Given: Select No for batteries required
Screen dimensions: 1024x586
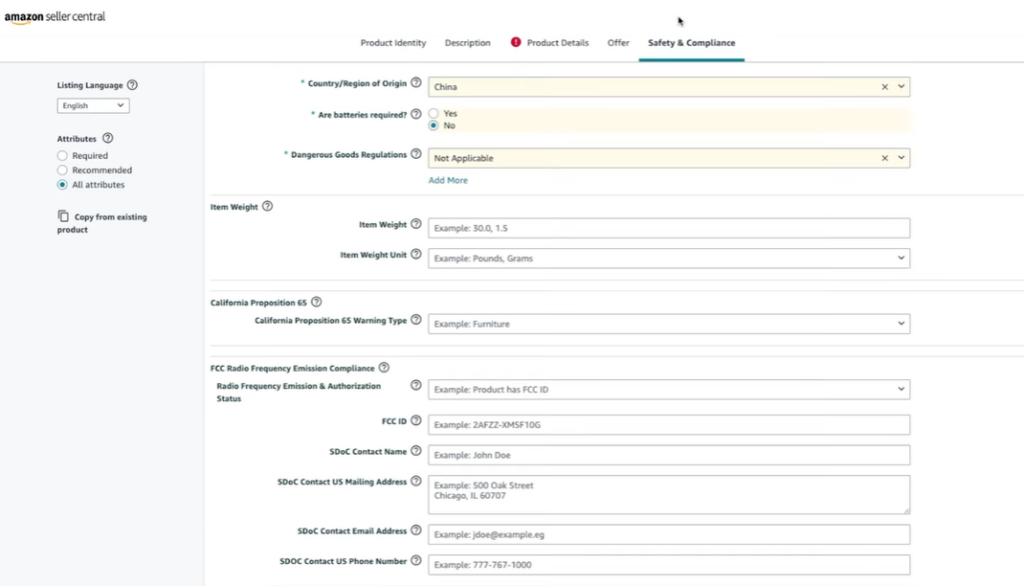Looking at the screenshot, I should tap(434, 125).
